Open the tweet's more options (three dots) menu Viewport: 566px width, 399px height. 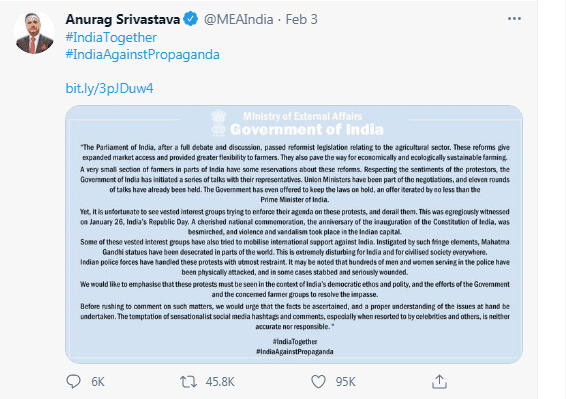tap(514, 18)
